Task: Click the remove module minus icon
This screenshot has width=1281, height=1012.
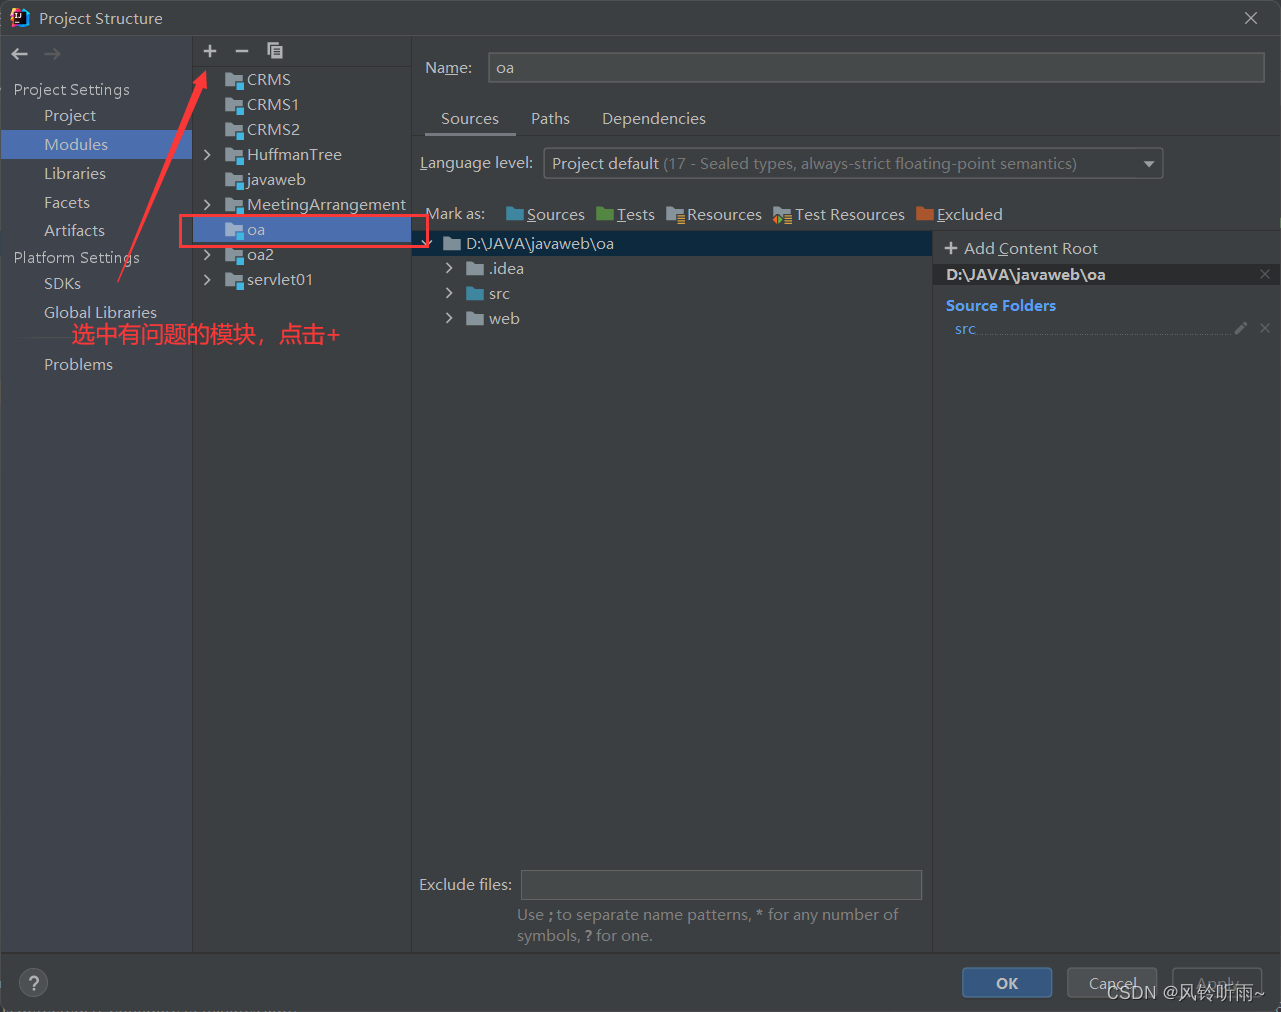Action: coord(242,51)
